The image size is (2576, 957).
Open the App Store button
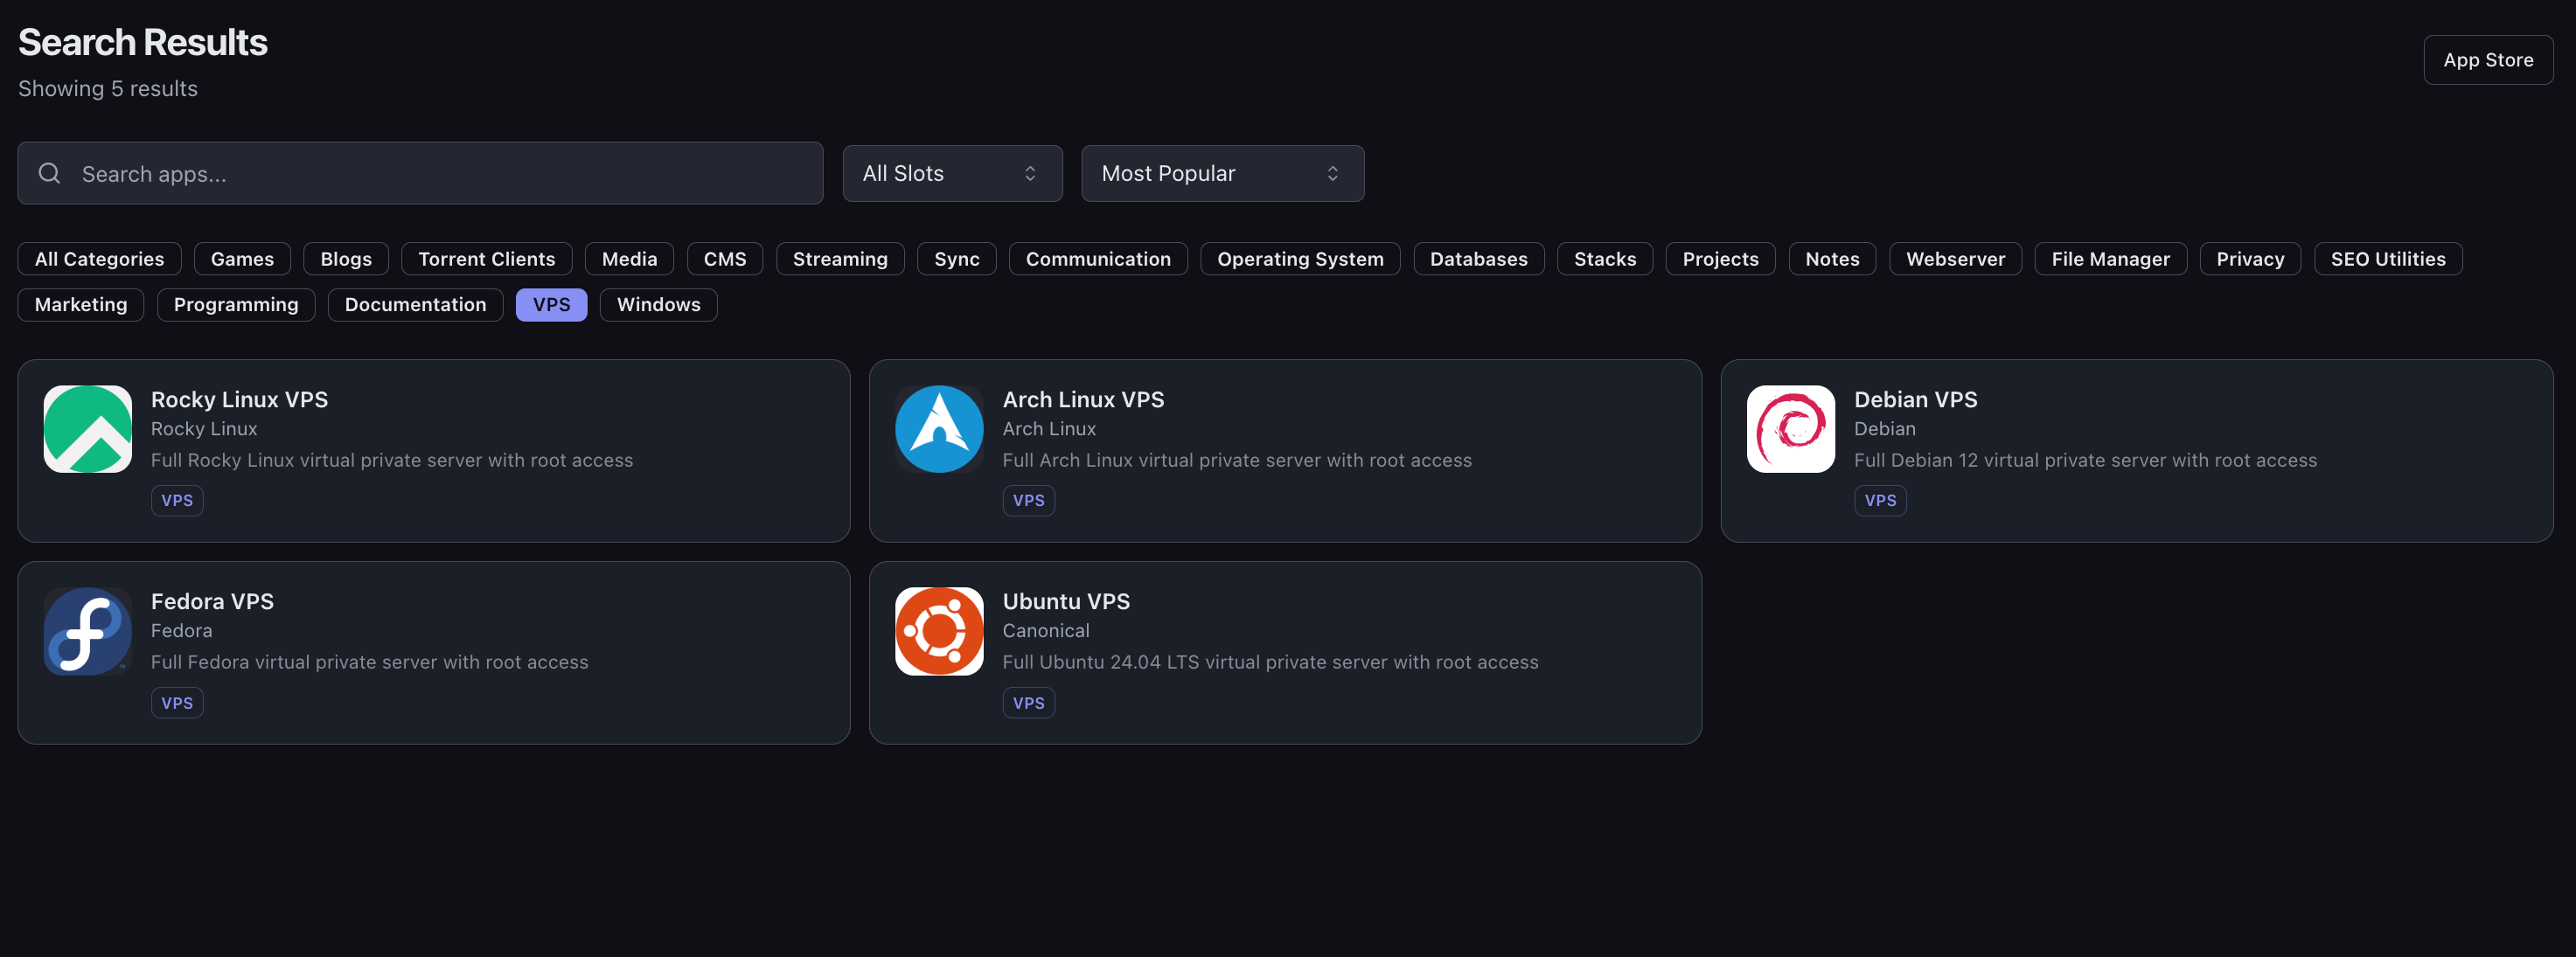pyautogui.click(x=2488, y=60)
